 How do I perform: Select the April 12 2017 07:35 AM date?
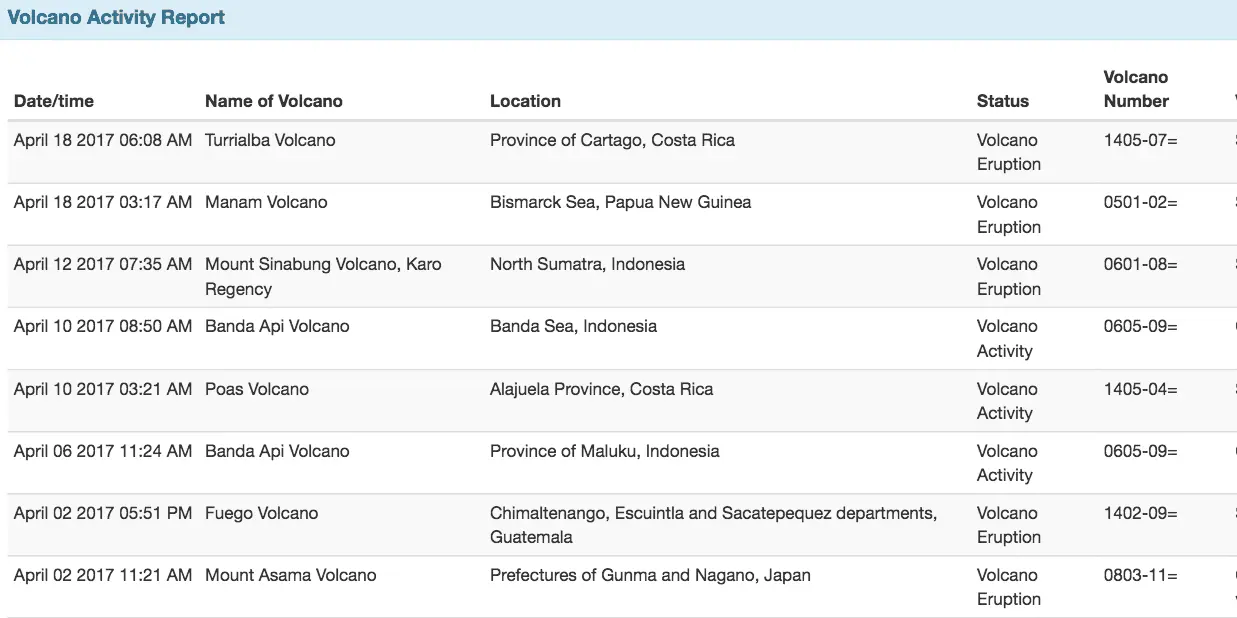tap(103, 264)
